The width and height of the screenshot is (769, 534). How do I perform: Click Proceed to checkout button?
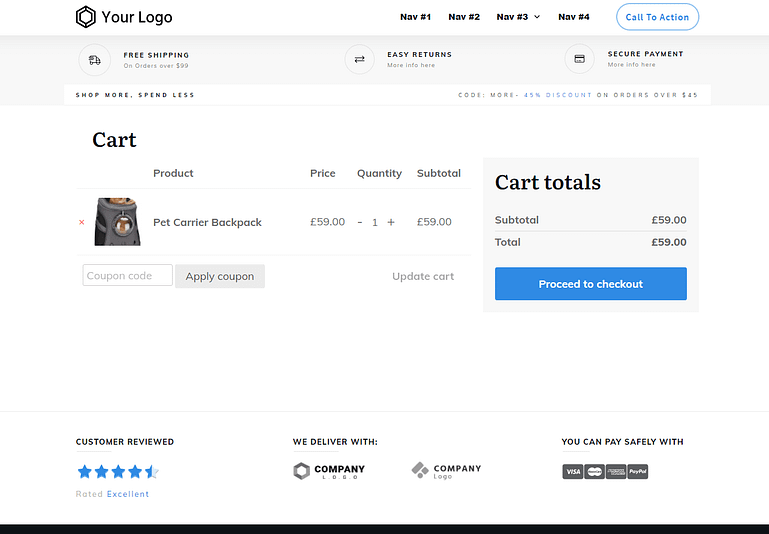pyautogui.click(x=590, y=284)
